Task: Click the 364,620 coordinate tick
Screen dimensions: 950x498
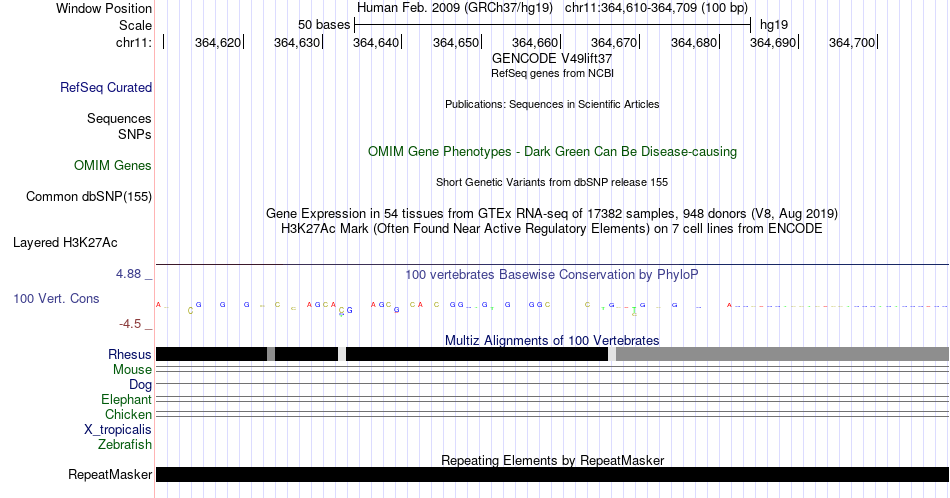Action: [x=218, y=42]
